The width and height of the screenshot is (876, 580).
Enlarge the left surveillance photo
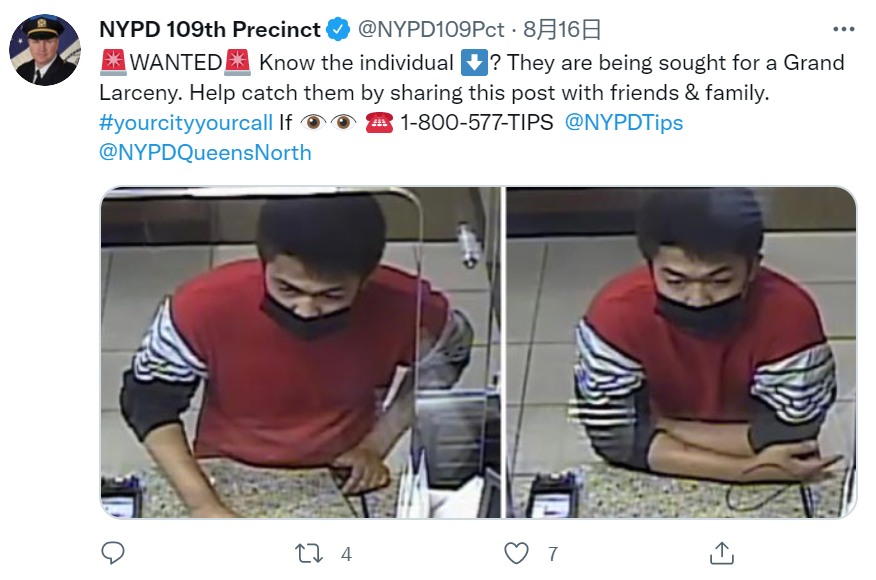pyautogui.click(x=301, y=352)
